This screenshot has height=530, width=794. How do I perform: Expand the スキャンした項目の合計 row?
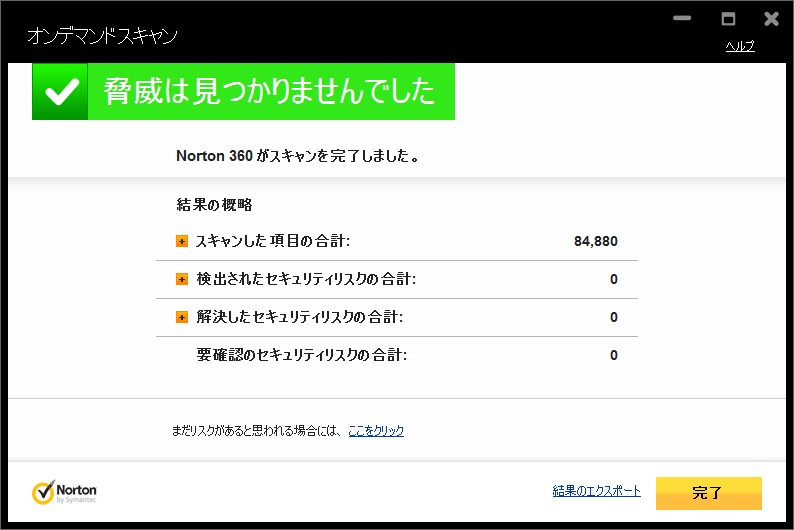pos(182,241)
